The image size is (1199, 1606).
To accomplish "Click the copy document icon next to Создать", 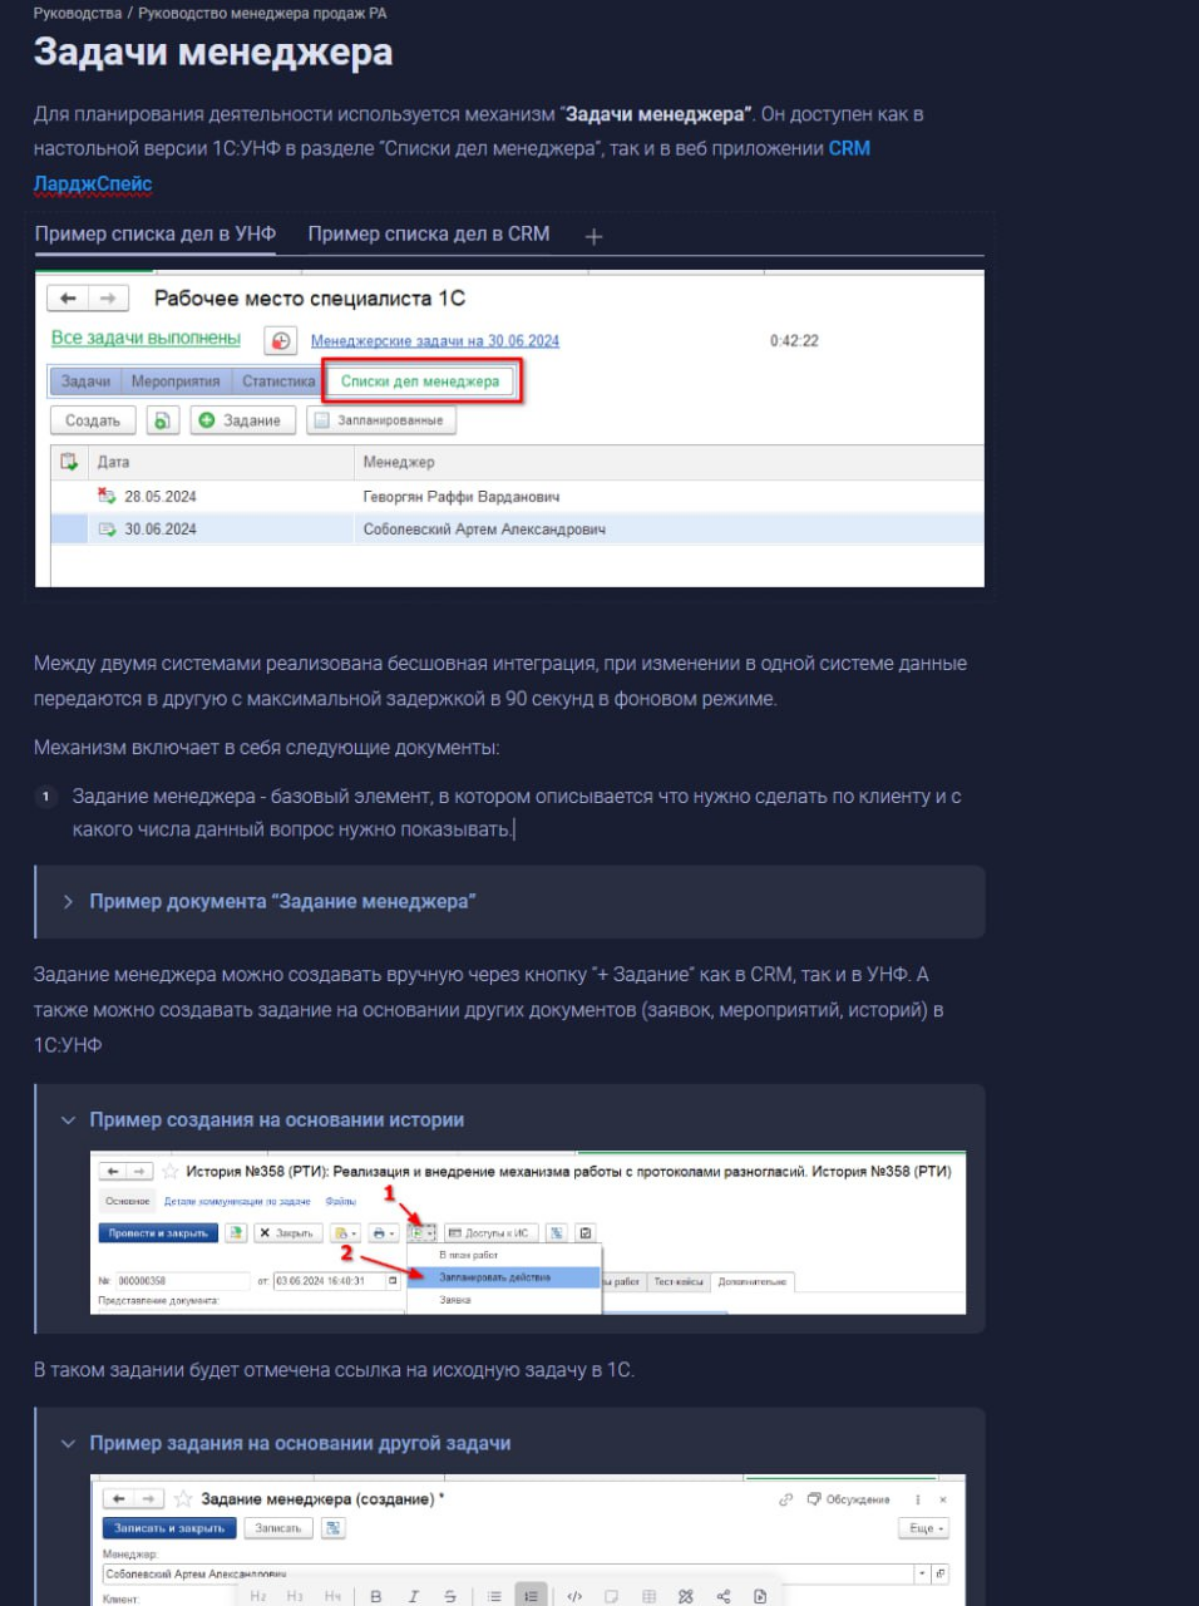I will (162, 420).
